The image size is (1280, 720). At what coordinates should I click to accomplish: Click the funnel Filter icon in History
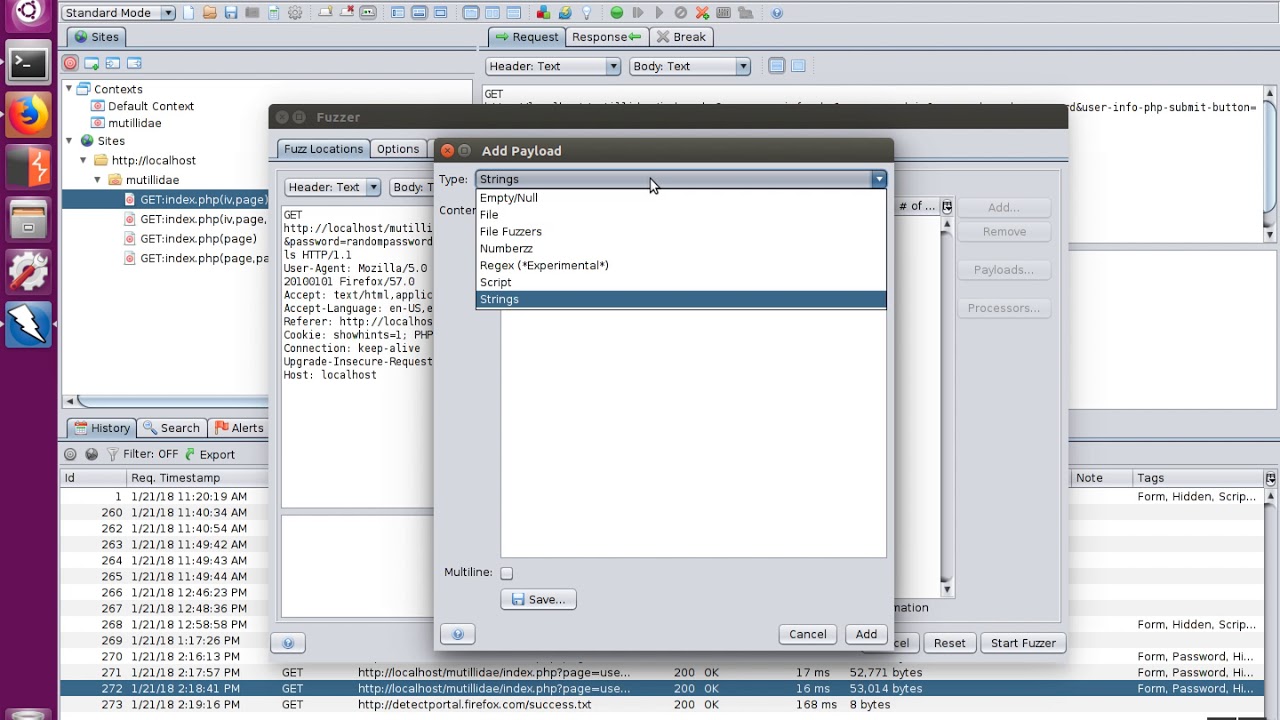(x=113, y=454)
